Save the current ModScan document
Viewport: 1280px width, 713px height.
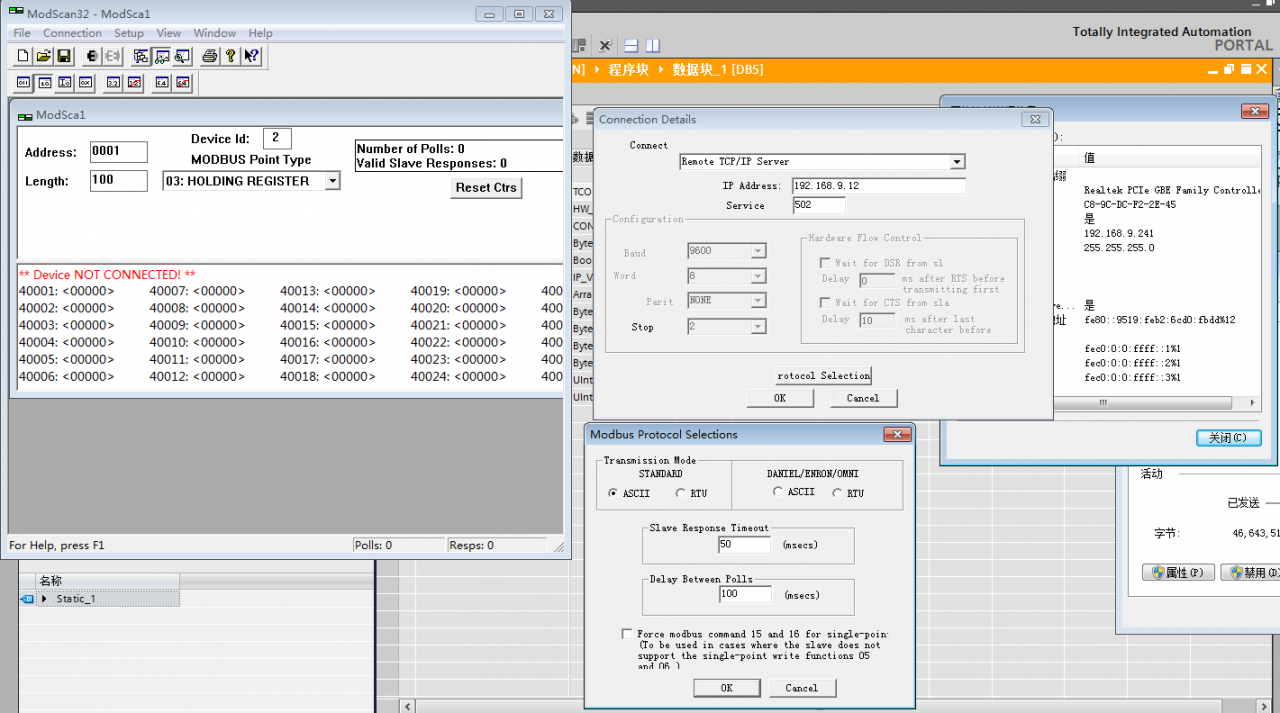pos(63,56)
